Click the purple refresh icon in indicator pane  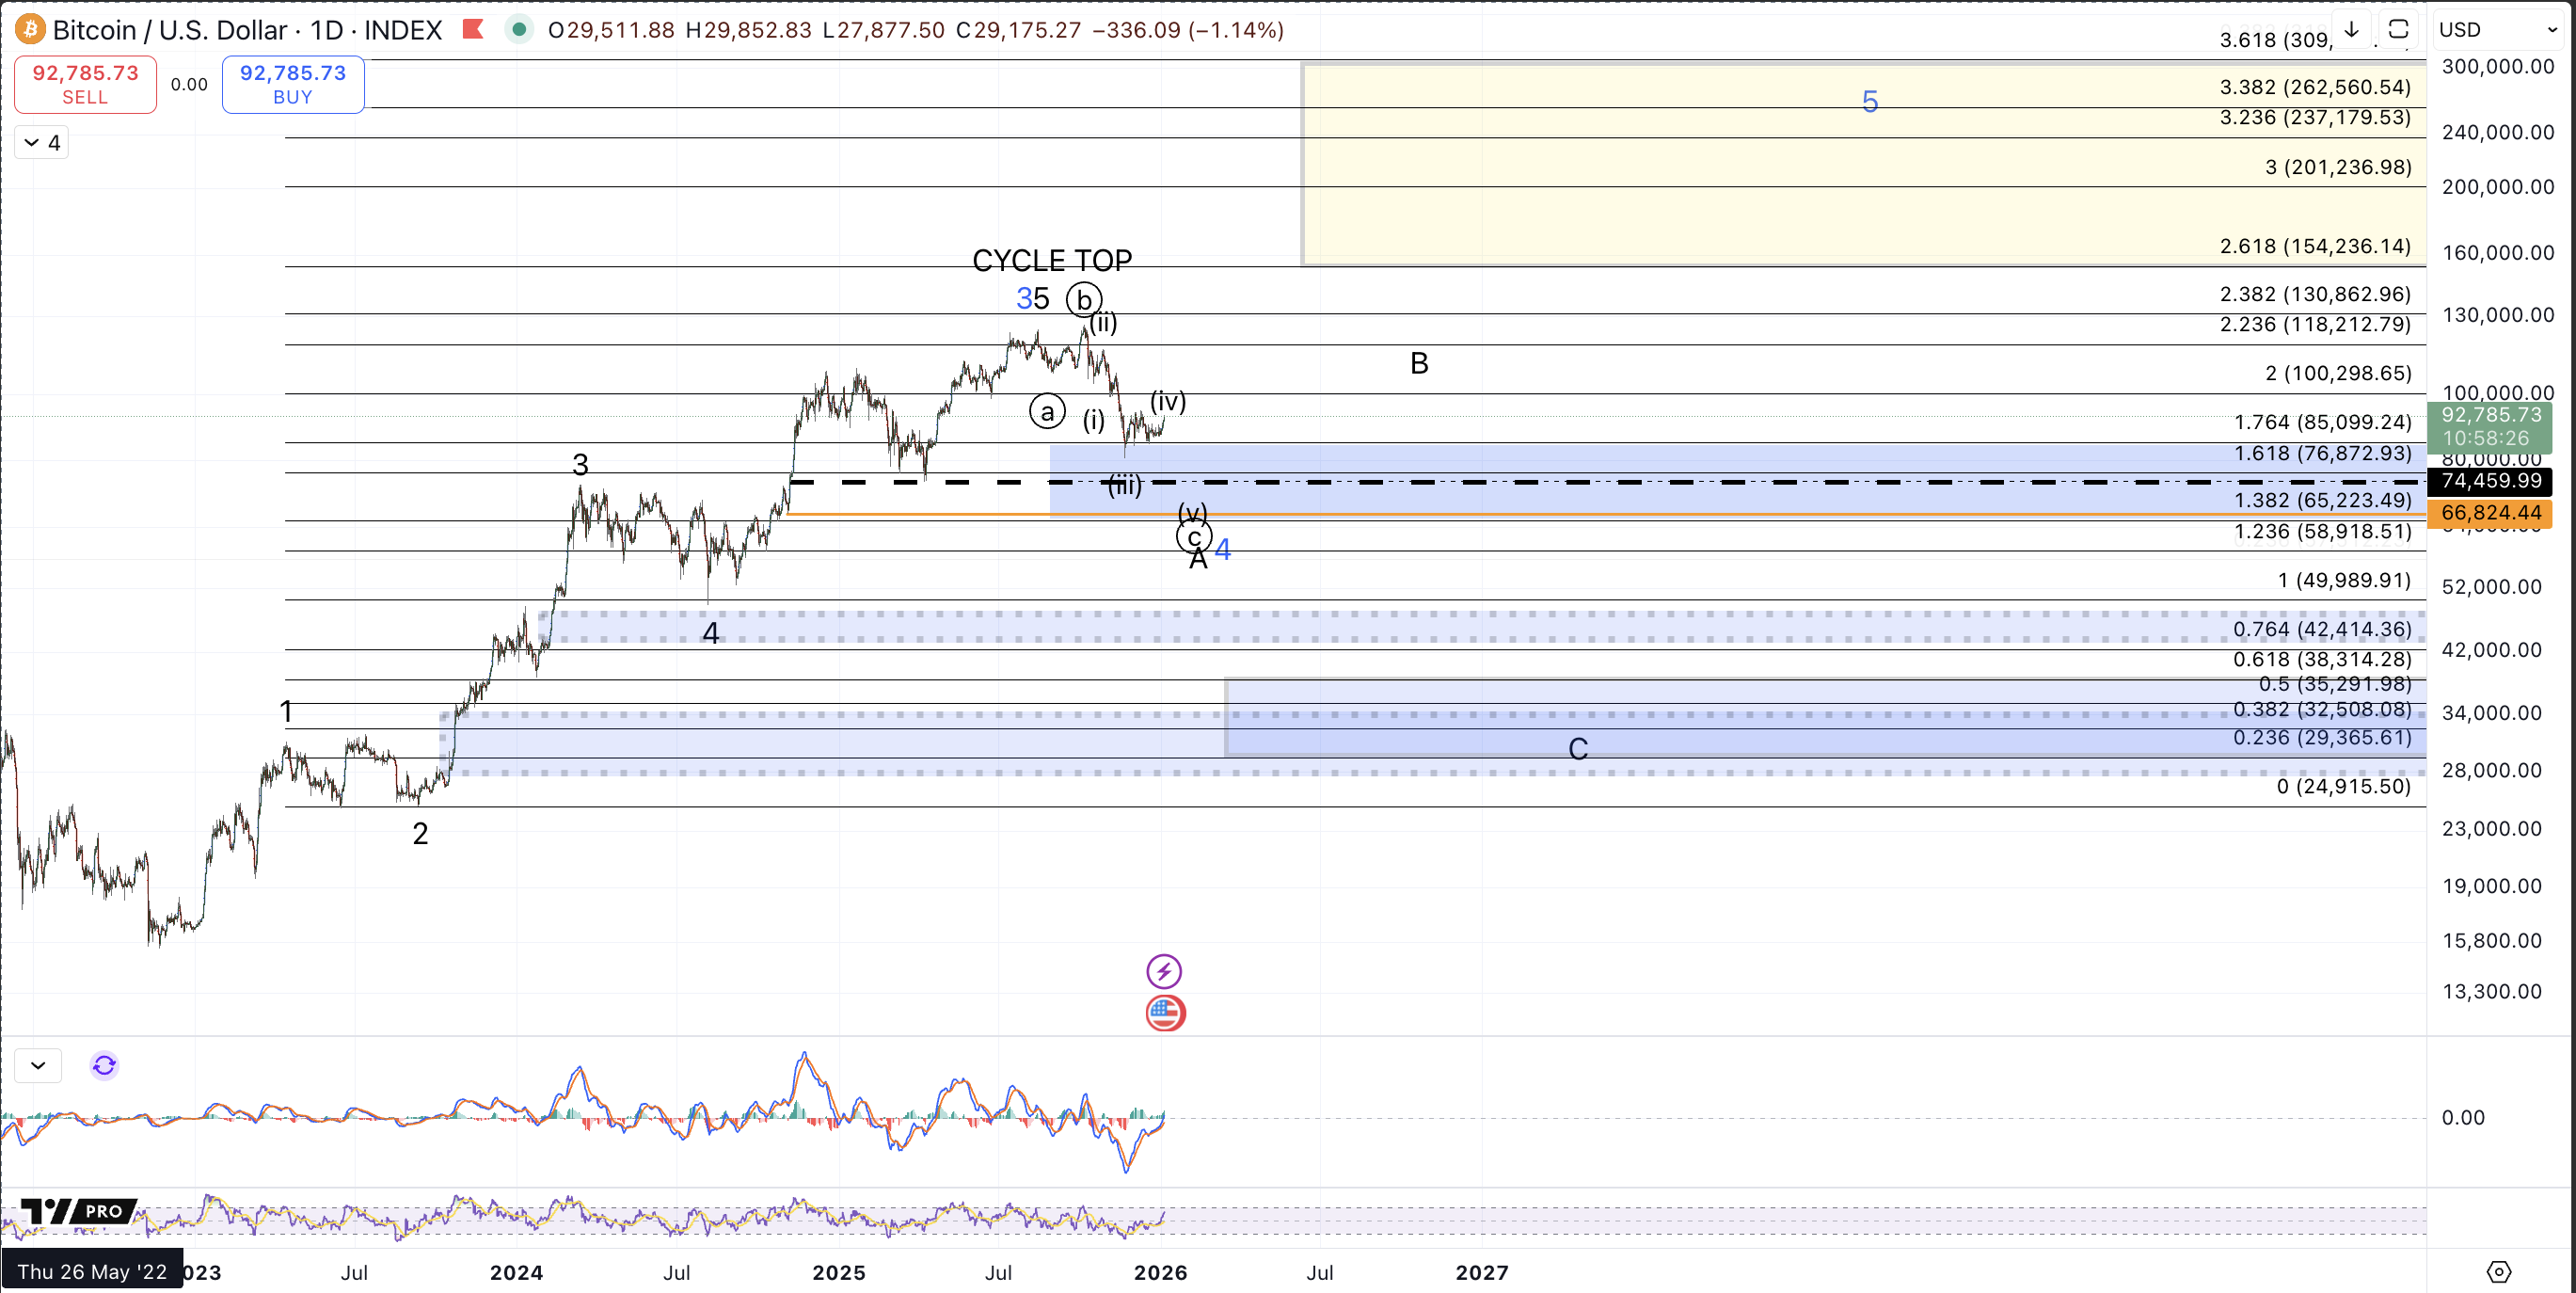104,1065
